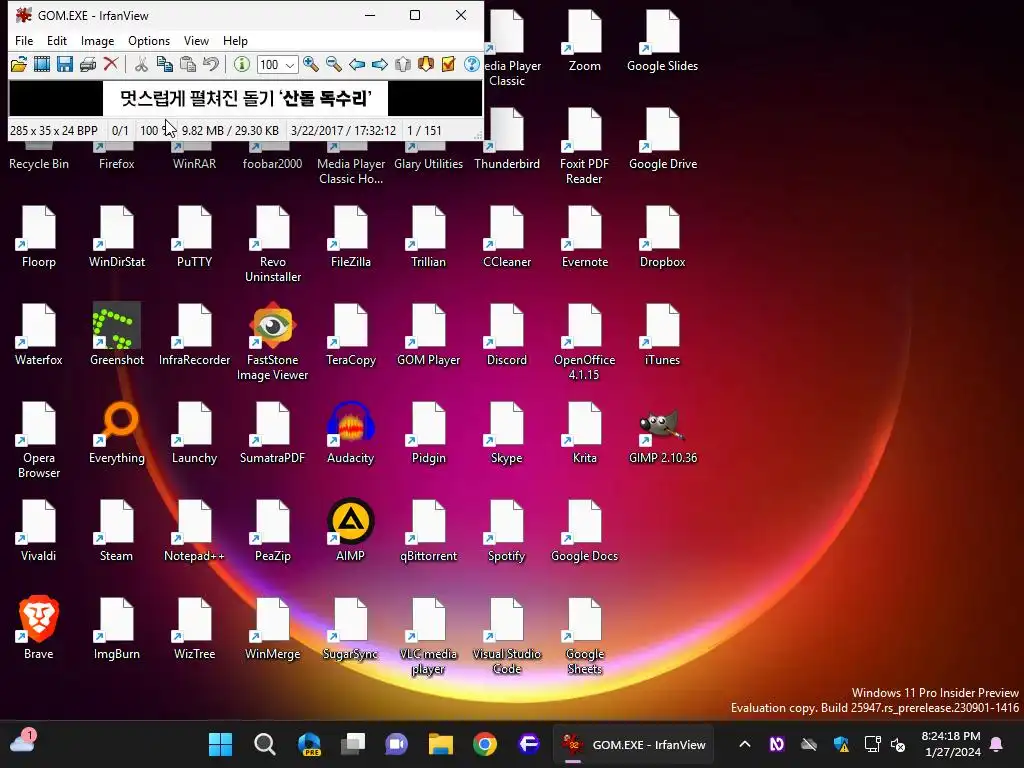
Task: Select the GIMP 2.10.36 desktop icon
Action: pyautogui.click(x=662, y=436)
